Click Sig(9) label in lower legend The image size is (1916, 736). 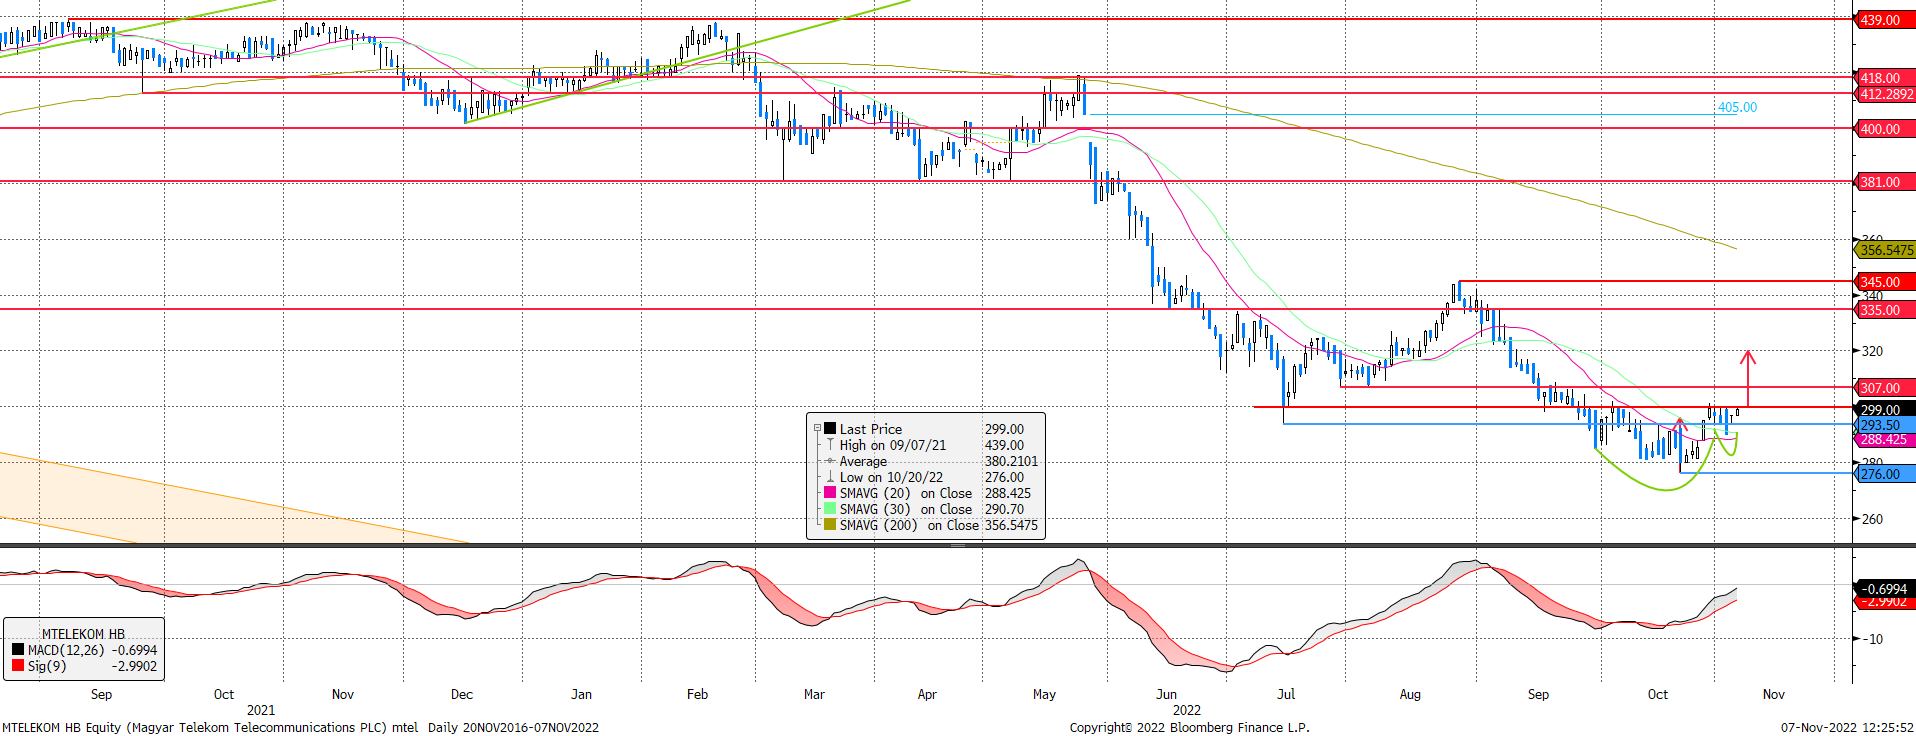click(47, 666)
